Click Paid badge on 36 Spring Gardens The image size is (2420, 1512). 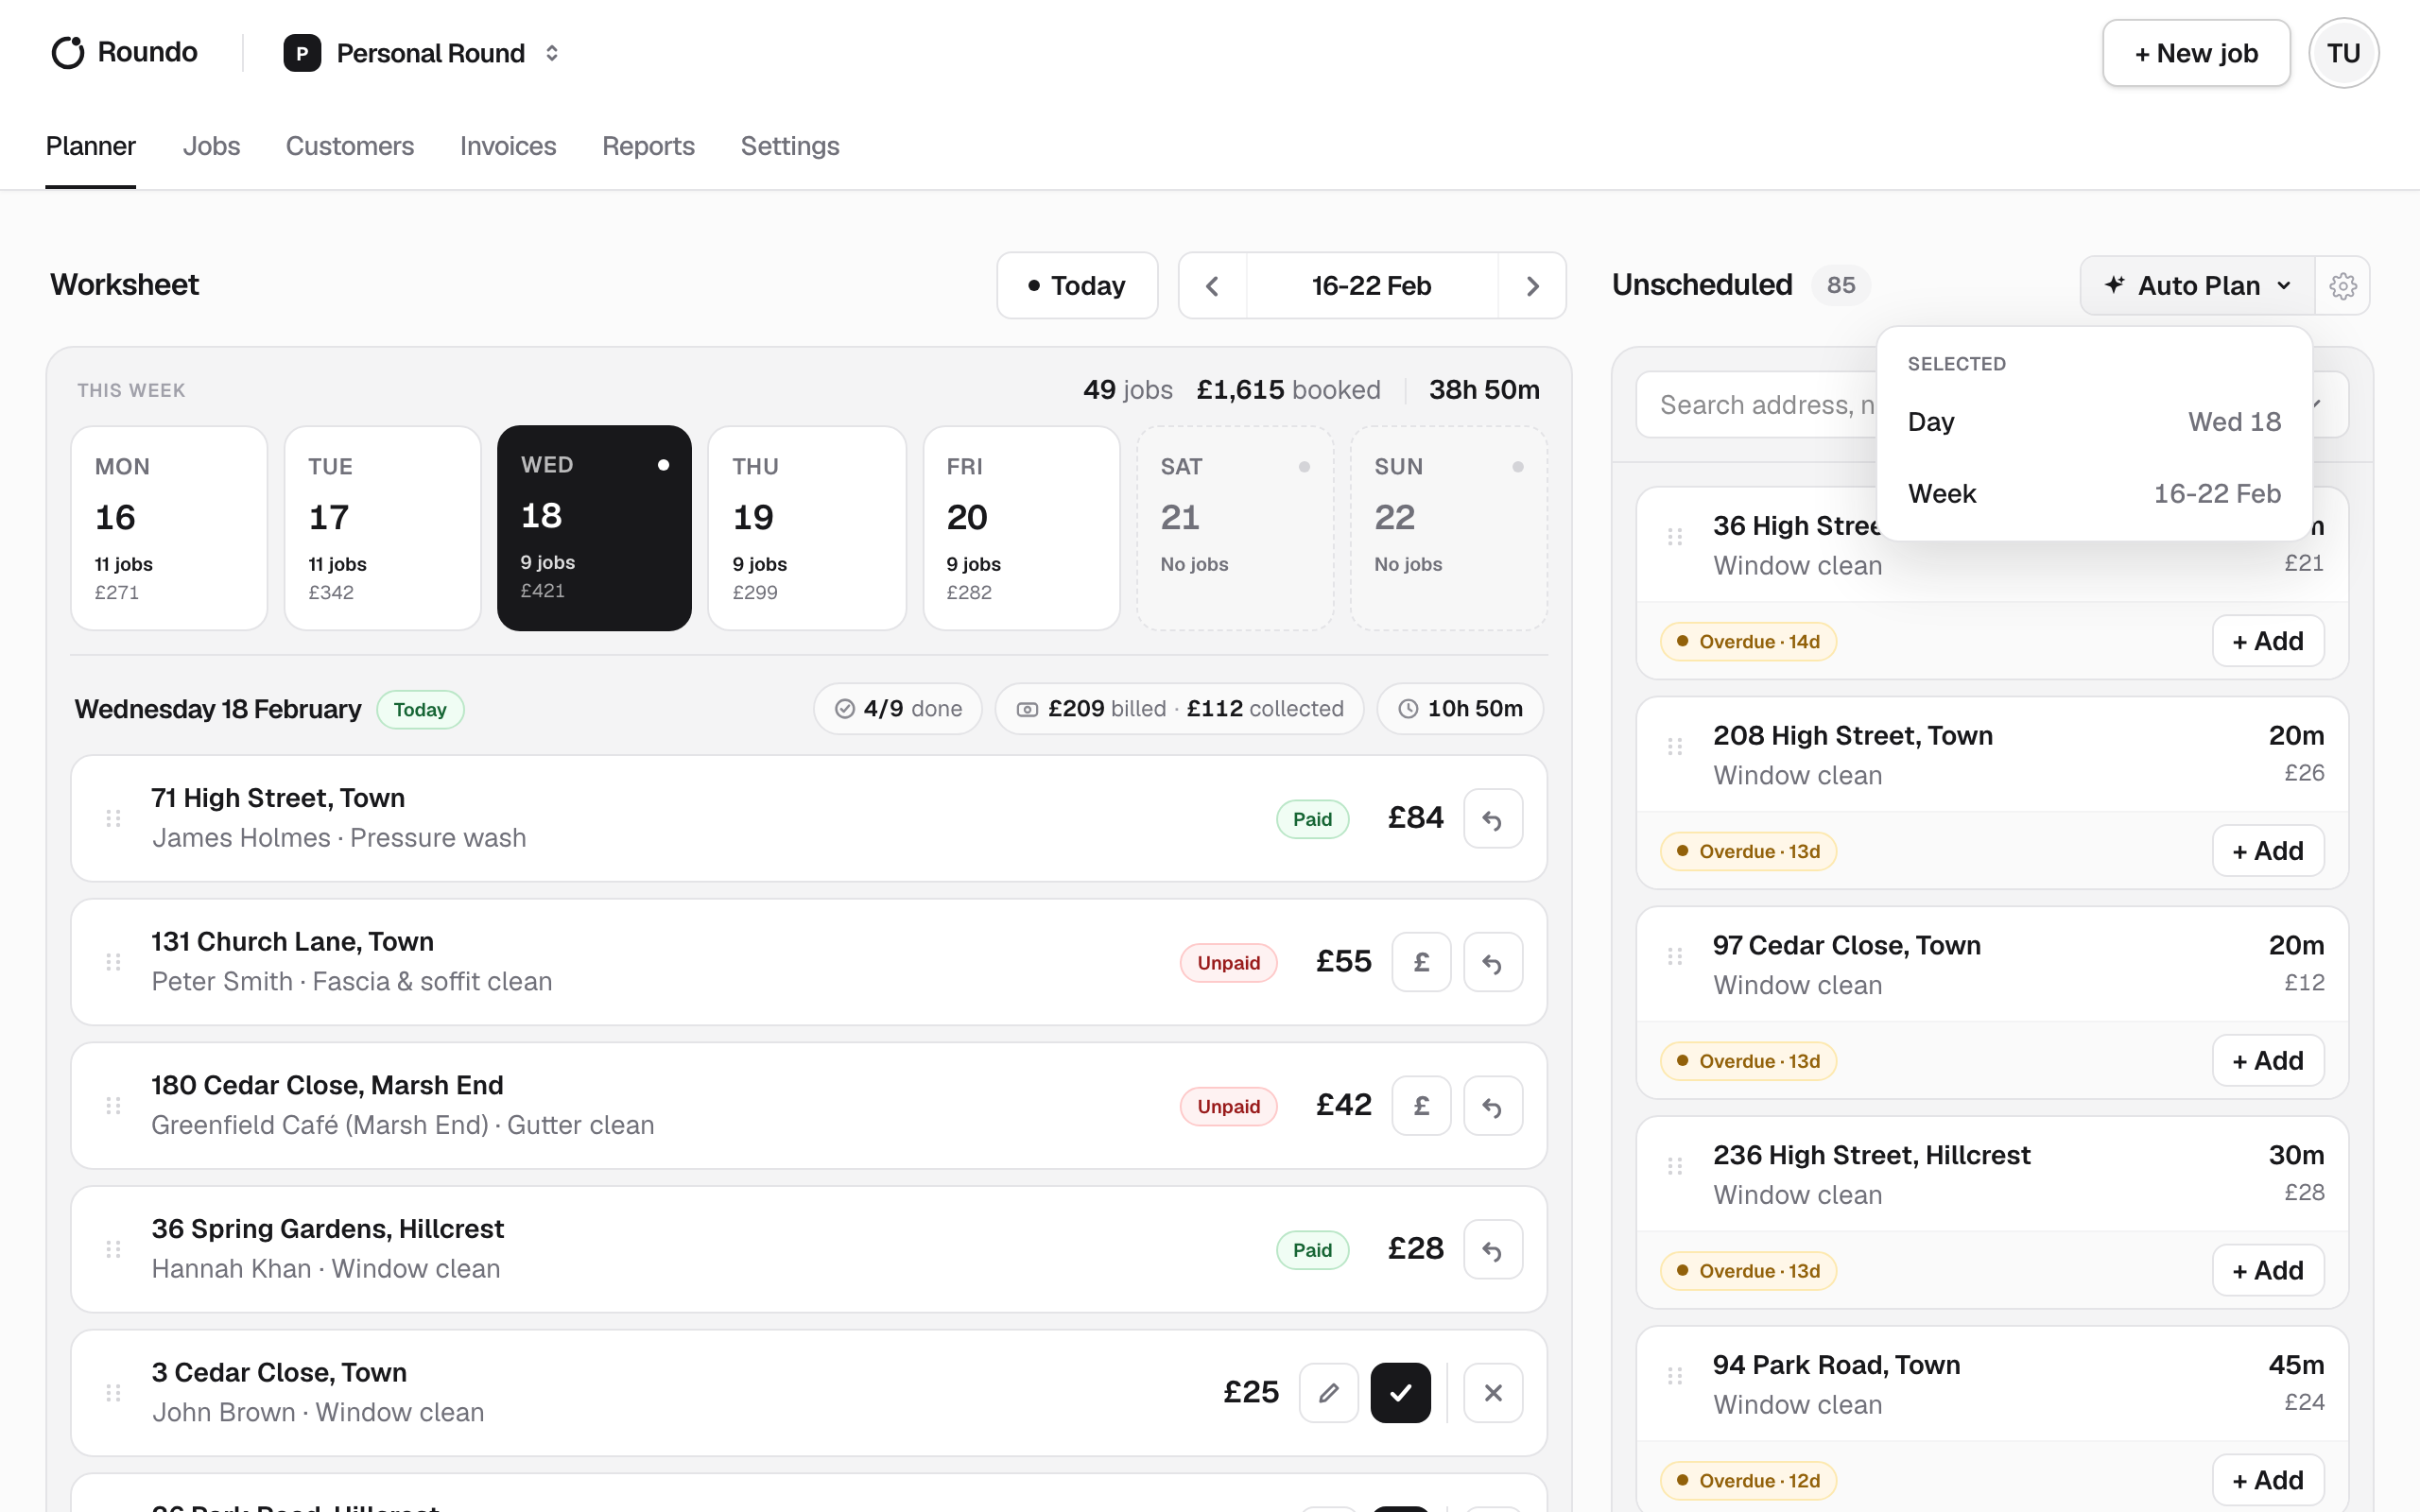click(1312, 1250)
